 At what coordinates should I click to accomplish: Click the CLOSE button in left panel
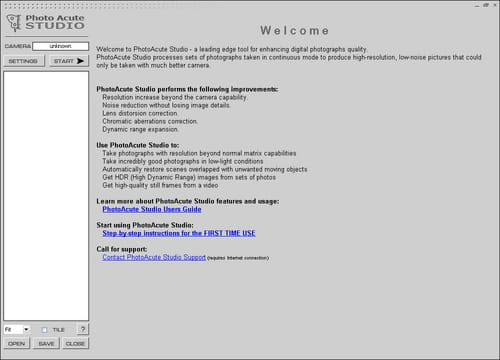click(x=75, y=343)
